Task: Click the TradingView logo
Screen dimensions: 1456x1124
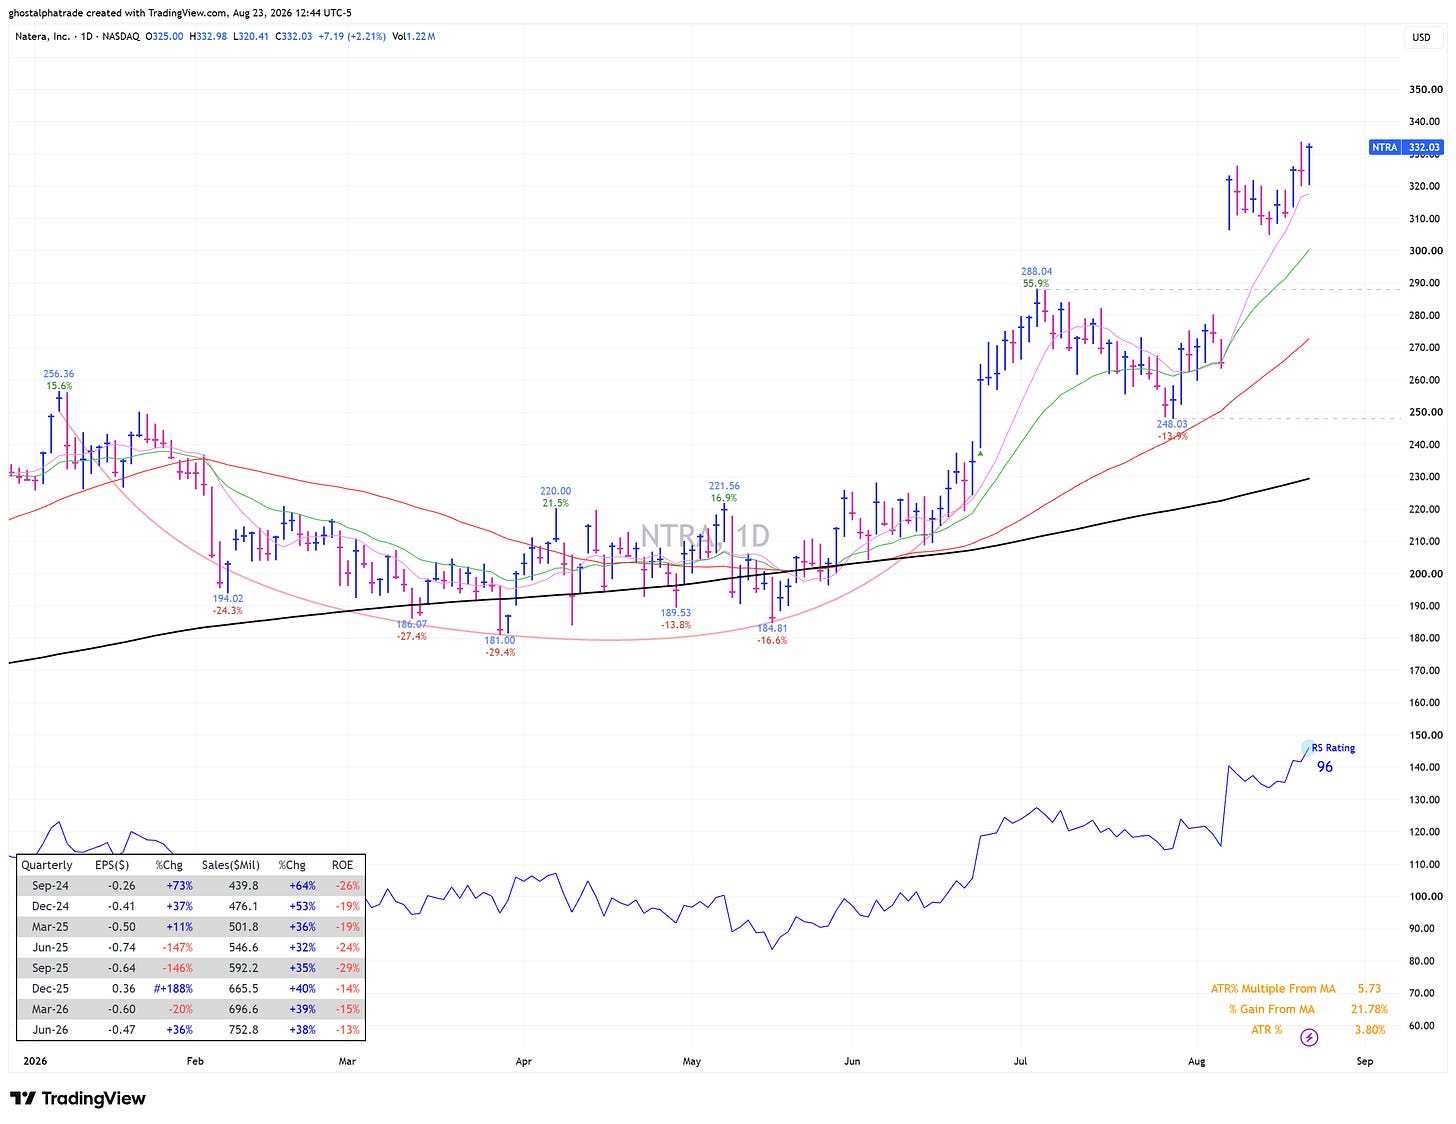Action: [x=78, y=1098]
